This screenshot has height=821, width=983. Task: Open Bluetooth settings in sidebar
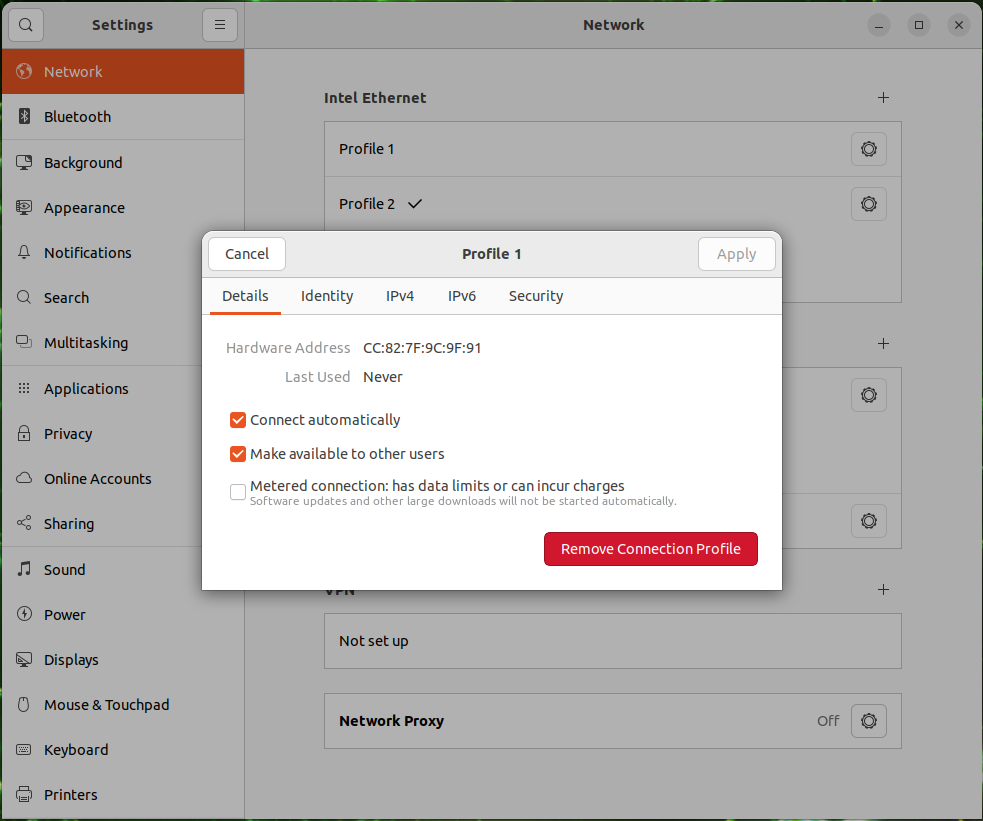pyautogui.click(x=77, y=117)
